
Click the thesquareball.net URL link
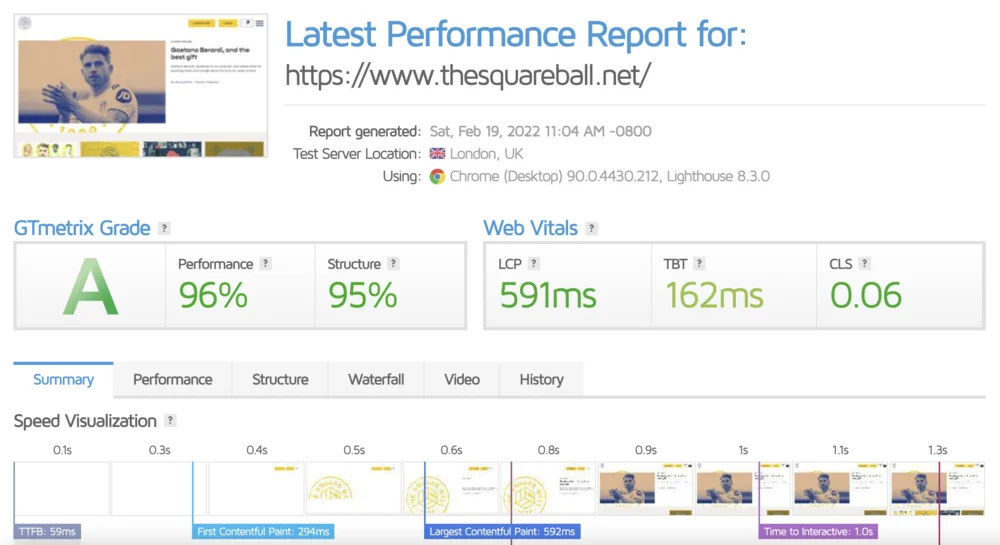click(468, 75)
